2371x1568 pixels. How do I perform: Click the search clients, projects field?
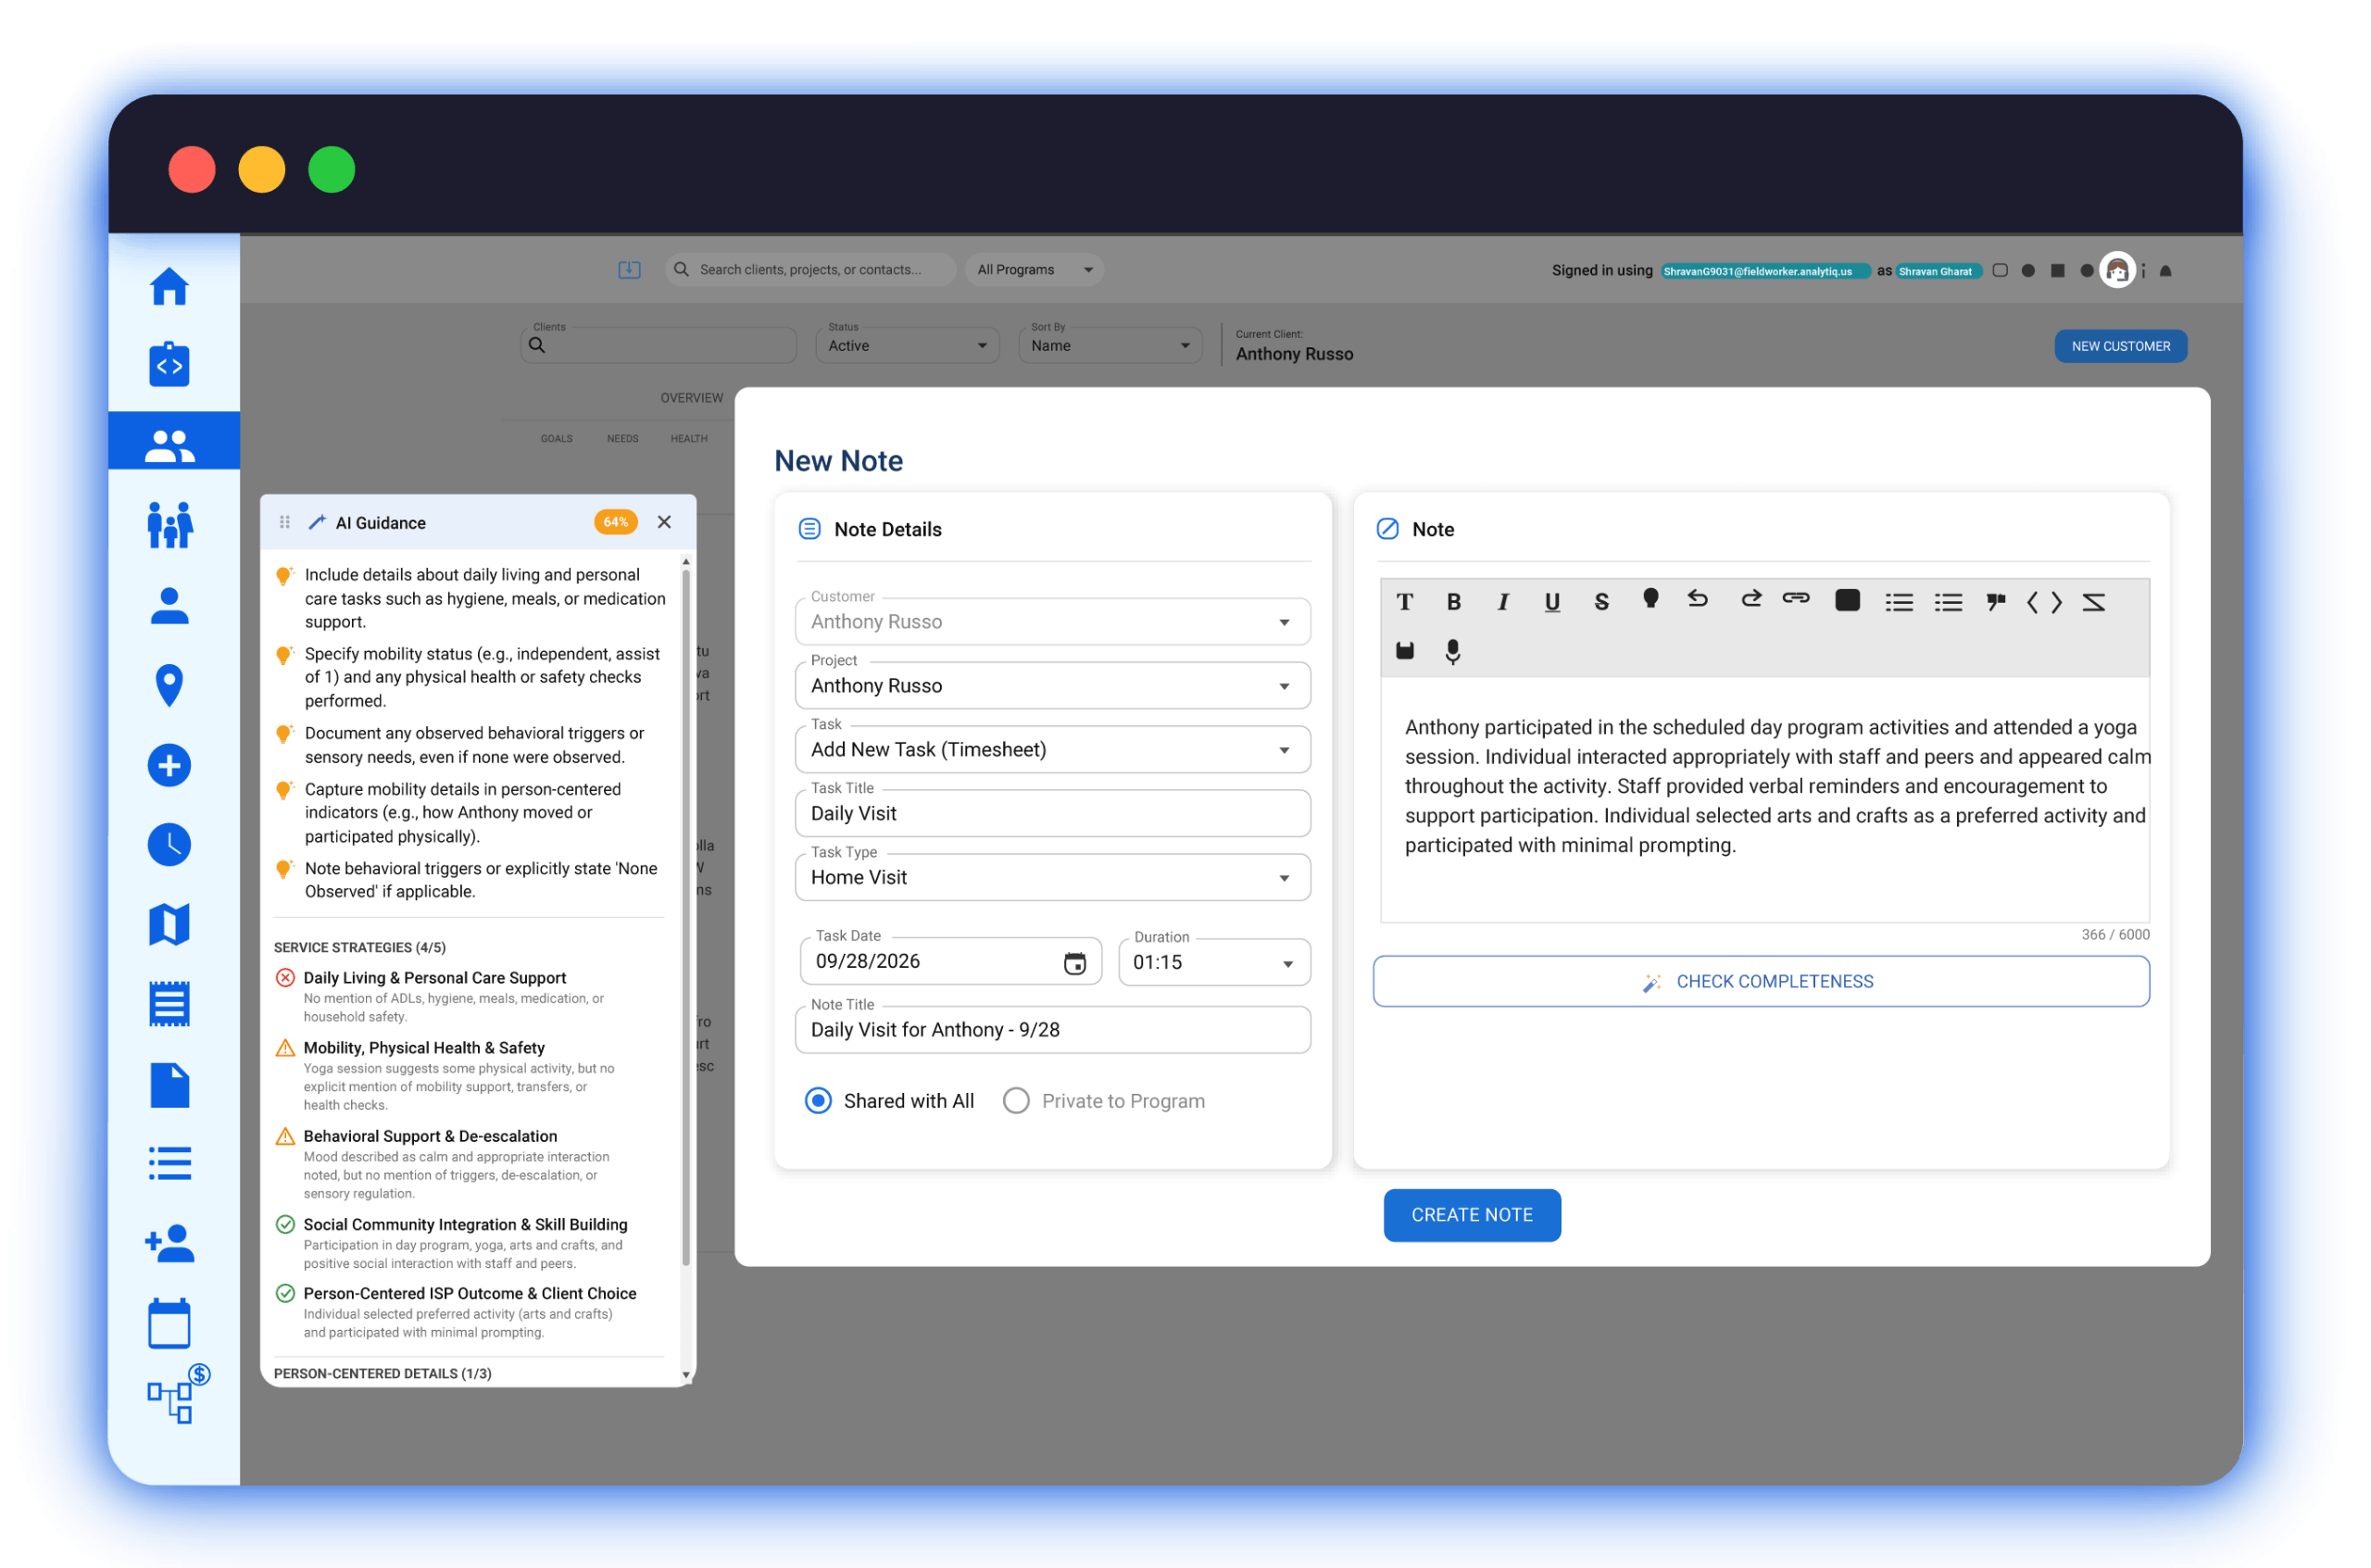click(811, 270)
